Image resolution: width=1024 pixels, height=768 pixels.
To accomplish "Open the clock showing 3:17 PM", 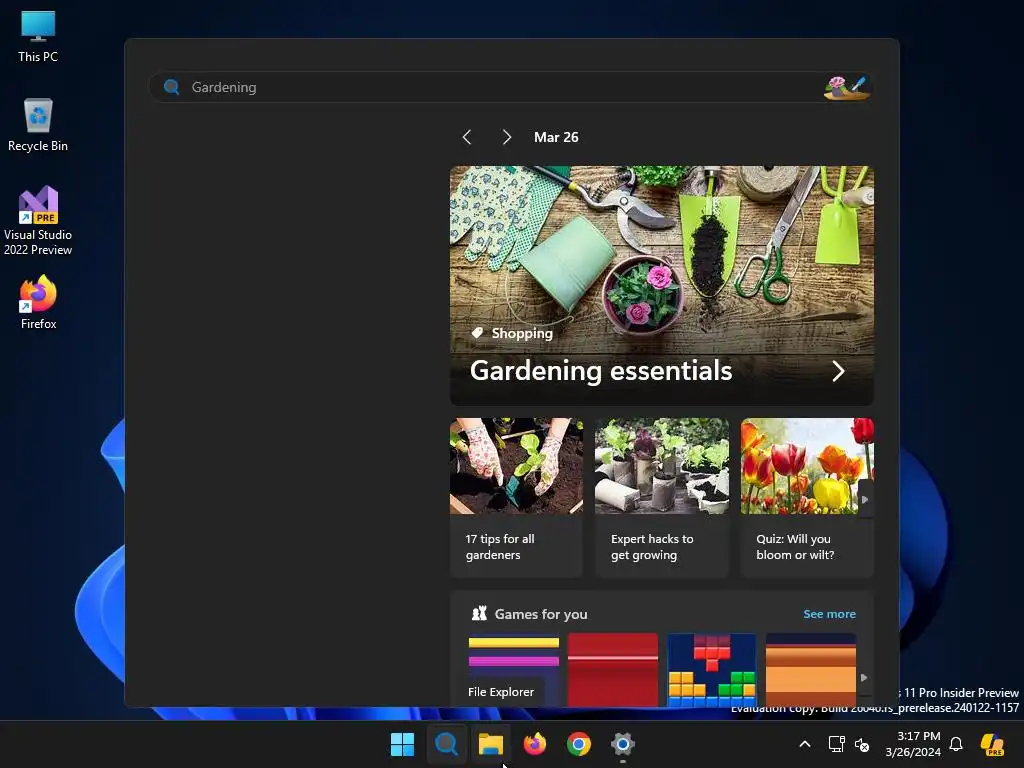I will point(913,744).
